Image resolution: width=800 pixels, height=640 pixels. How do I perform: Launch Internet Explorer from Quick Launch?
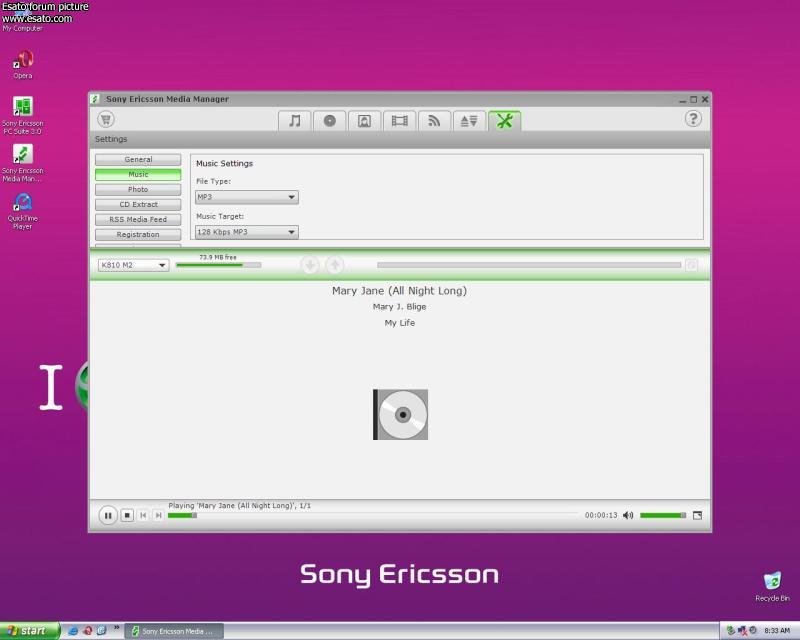click(x=73, y=631)
